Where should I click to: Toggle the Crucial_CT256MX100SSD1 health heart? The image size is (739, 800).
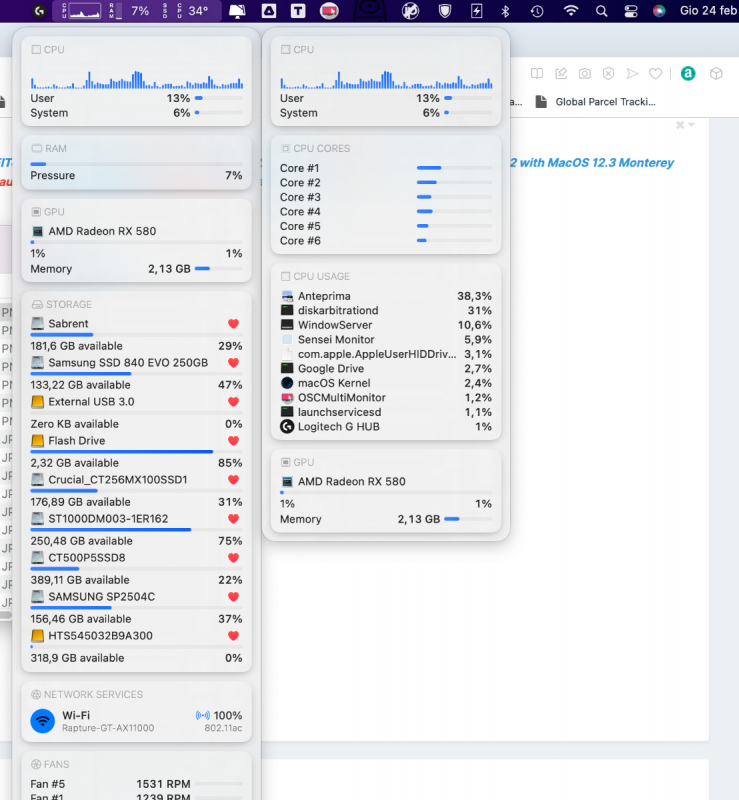233,480
